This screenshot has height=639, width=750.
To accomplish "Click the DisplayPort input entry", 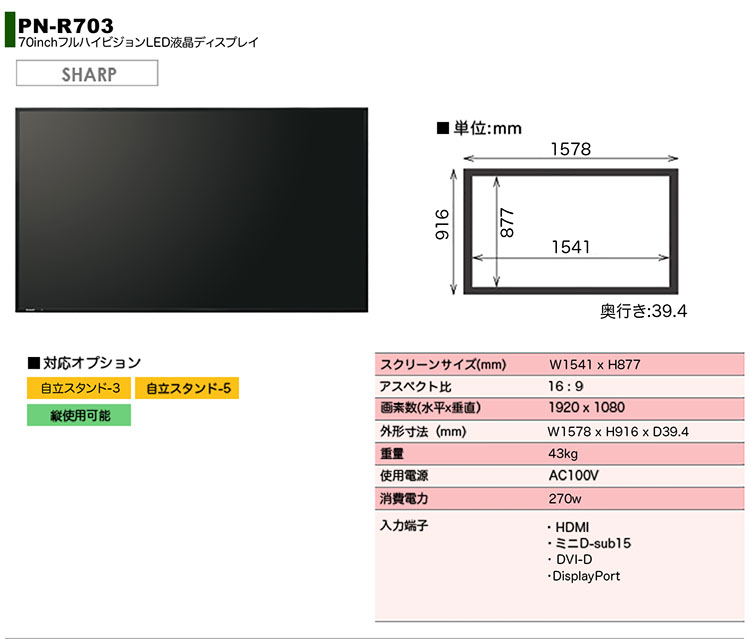I will click(584, 576).
